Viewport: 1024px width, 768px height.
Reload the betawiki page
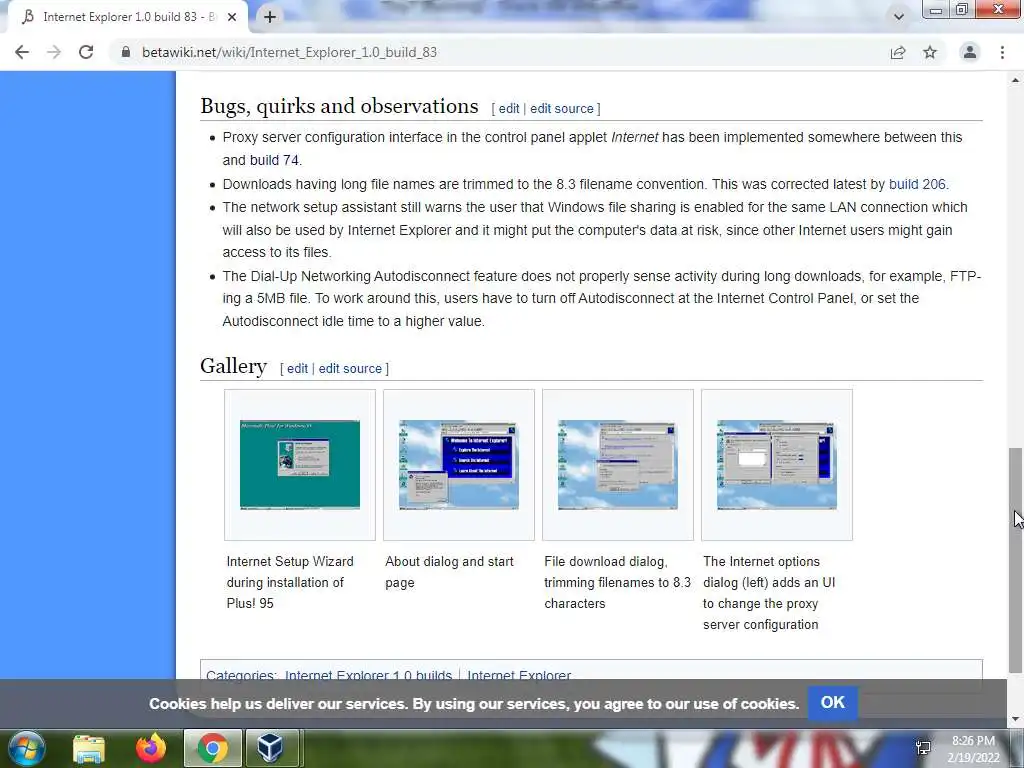click(x=86, y=52)
